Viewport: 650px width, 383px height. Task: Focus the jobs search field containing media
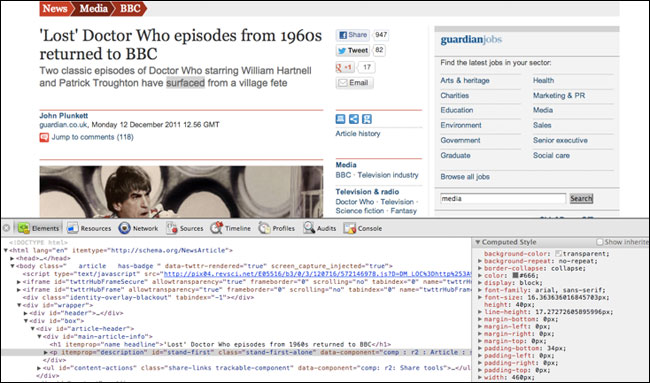pos(503,199)
